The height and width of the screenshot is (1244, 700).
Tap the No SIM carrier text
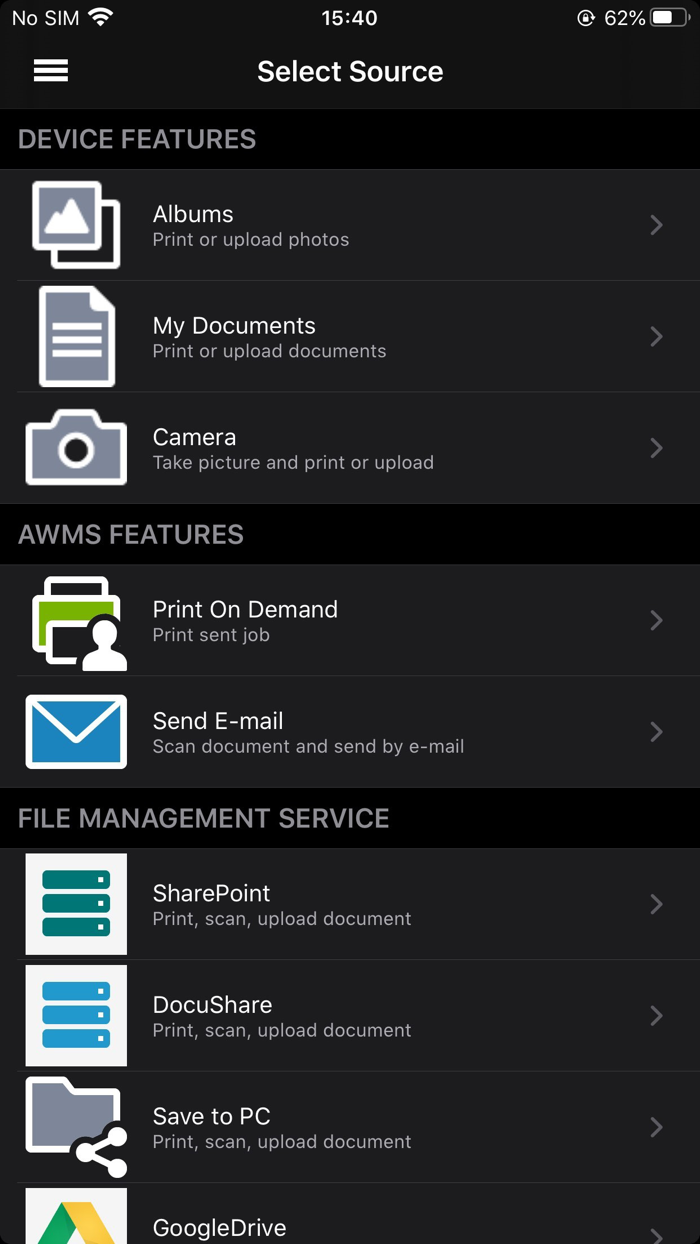pos(45,18)
